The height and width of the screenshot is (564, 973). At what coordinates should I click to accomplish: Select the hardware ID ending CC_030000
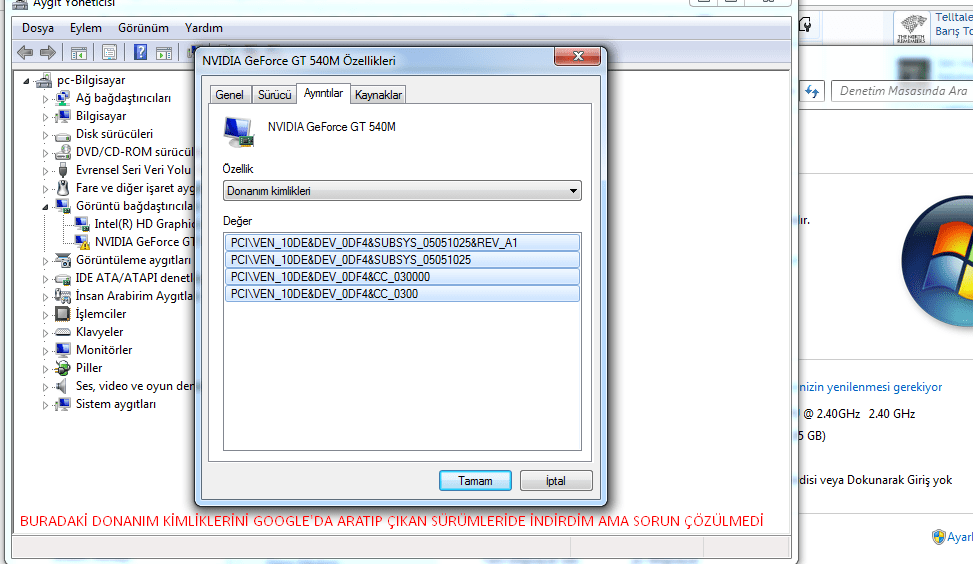(402, 277)
